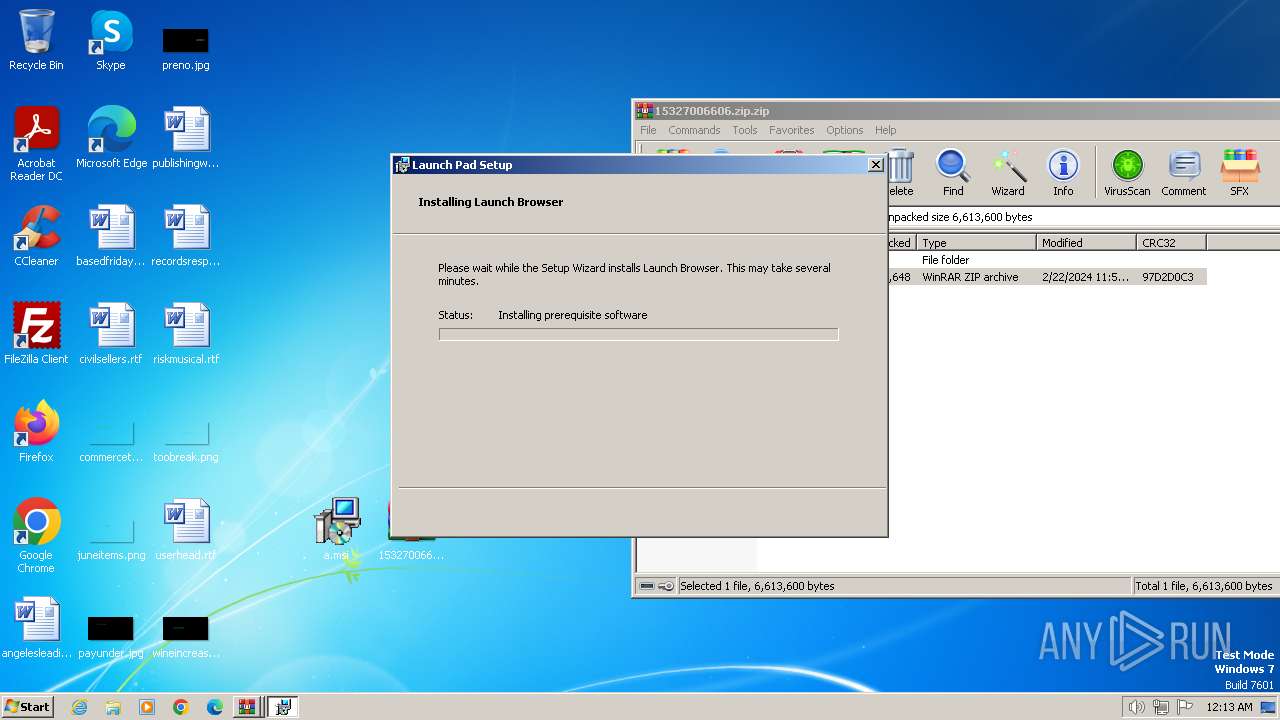Open Internet Explorer from taskbar
Image resolution: width=1280 pixels, height=720 pixels.
tap(80, 707)
